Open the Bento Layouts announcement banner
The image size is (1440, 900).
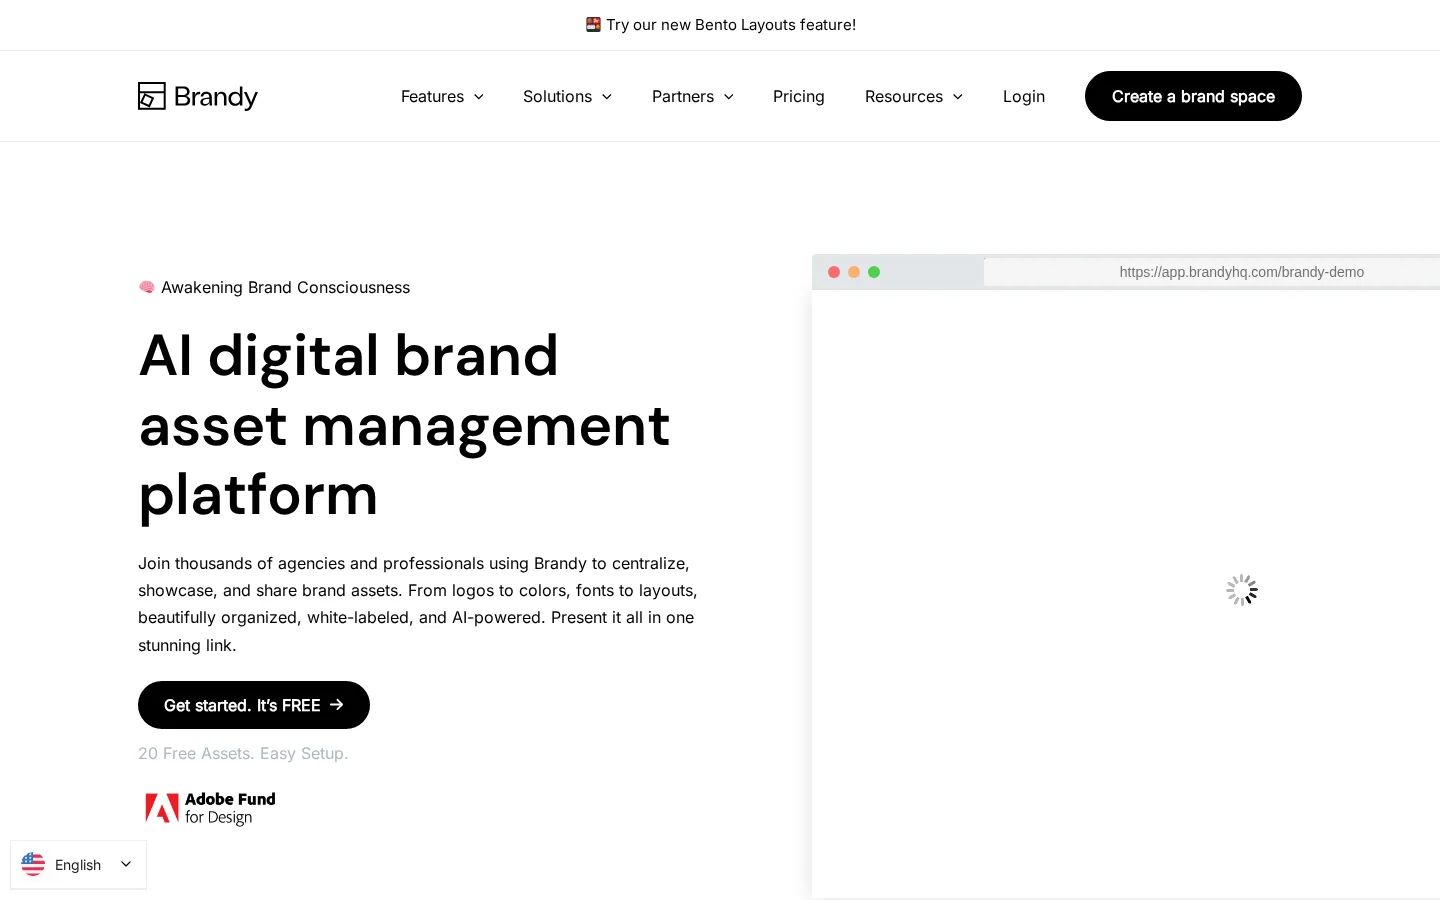[x=720, y=25]
